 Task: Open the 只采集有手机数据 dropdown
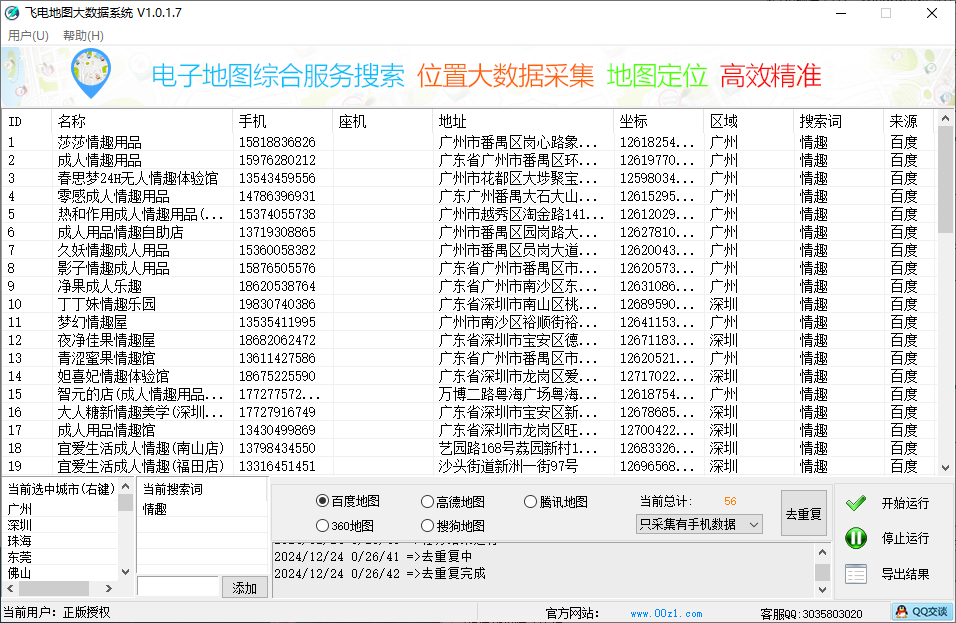[x=699, y=524]
